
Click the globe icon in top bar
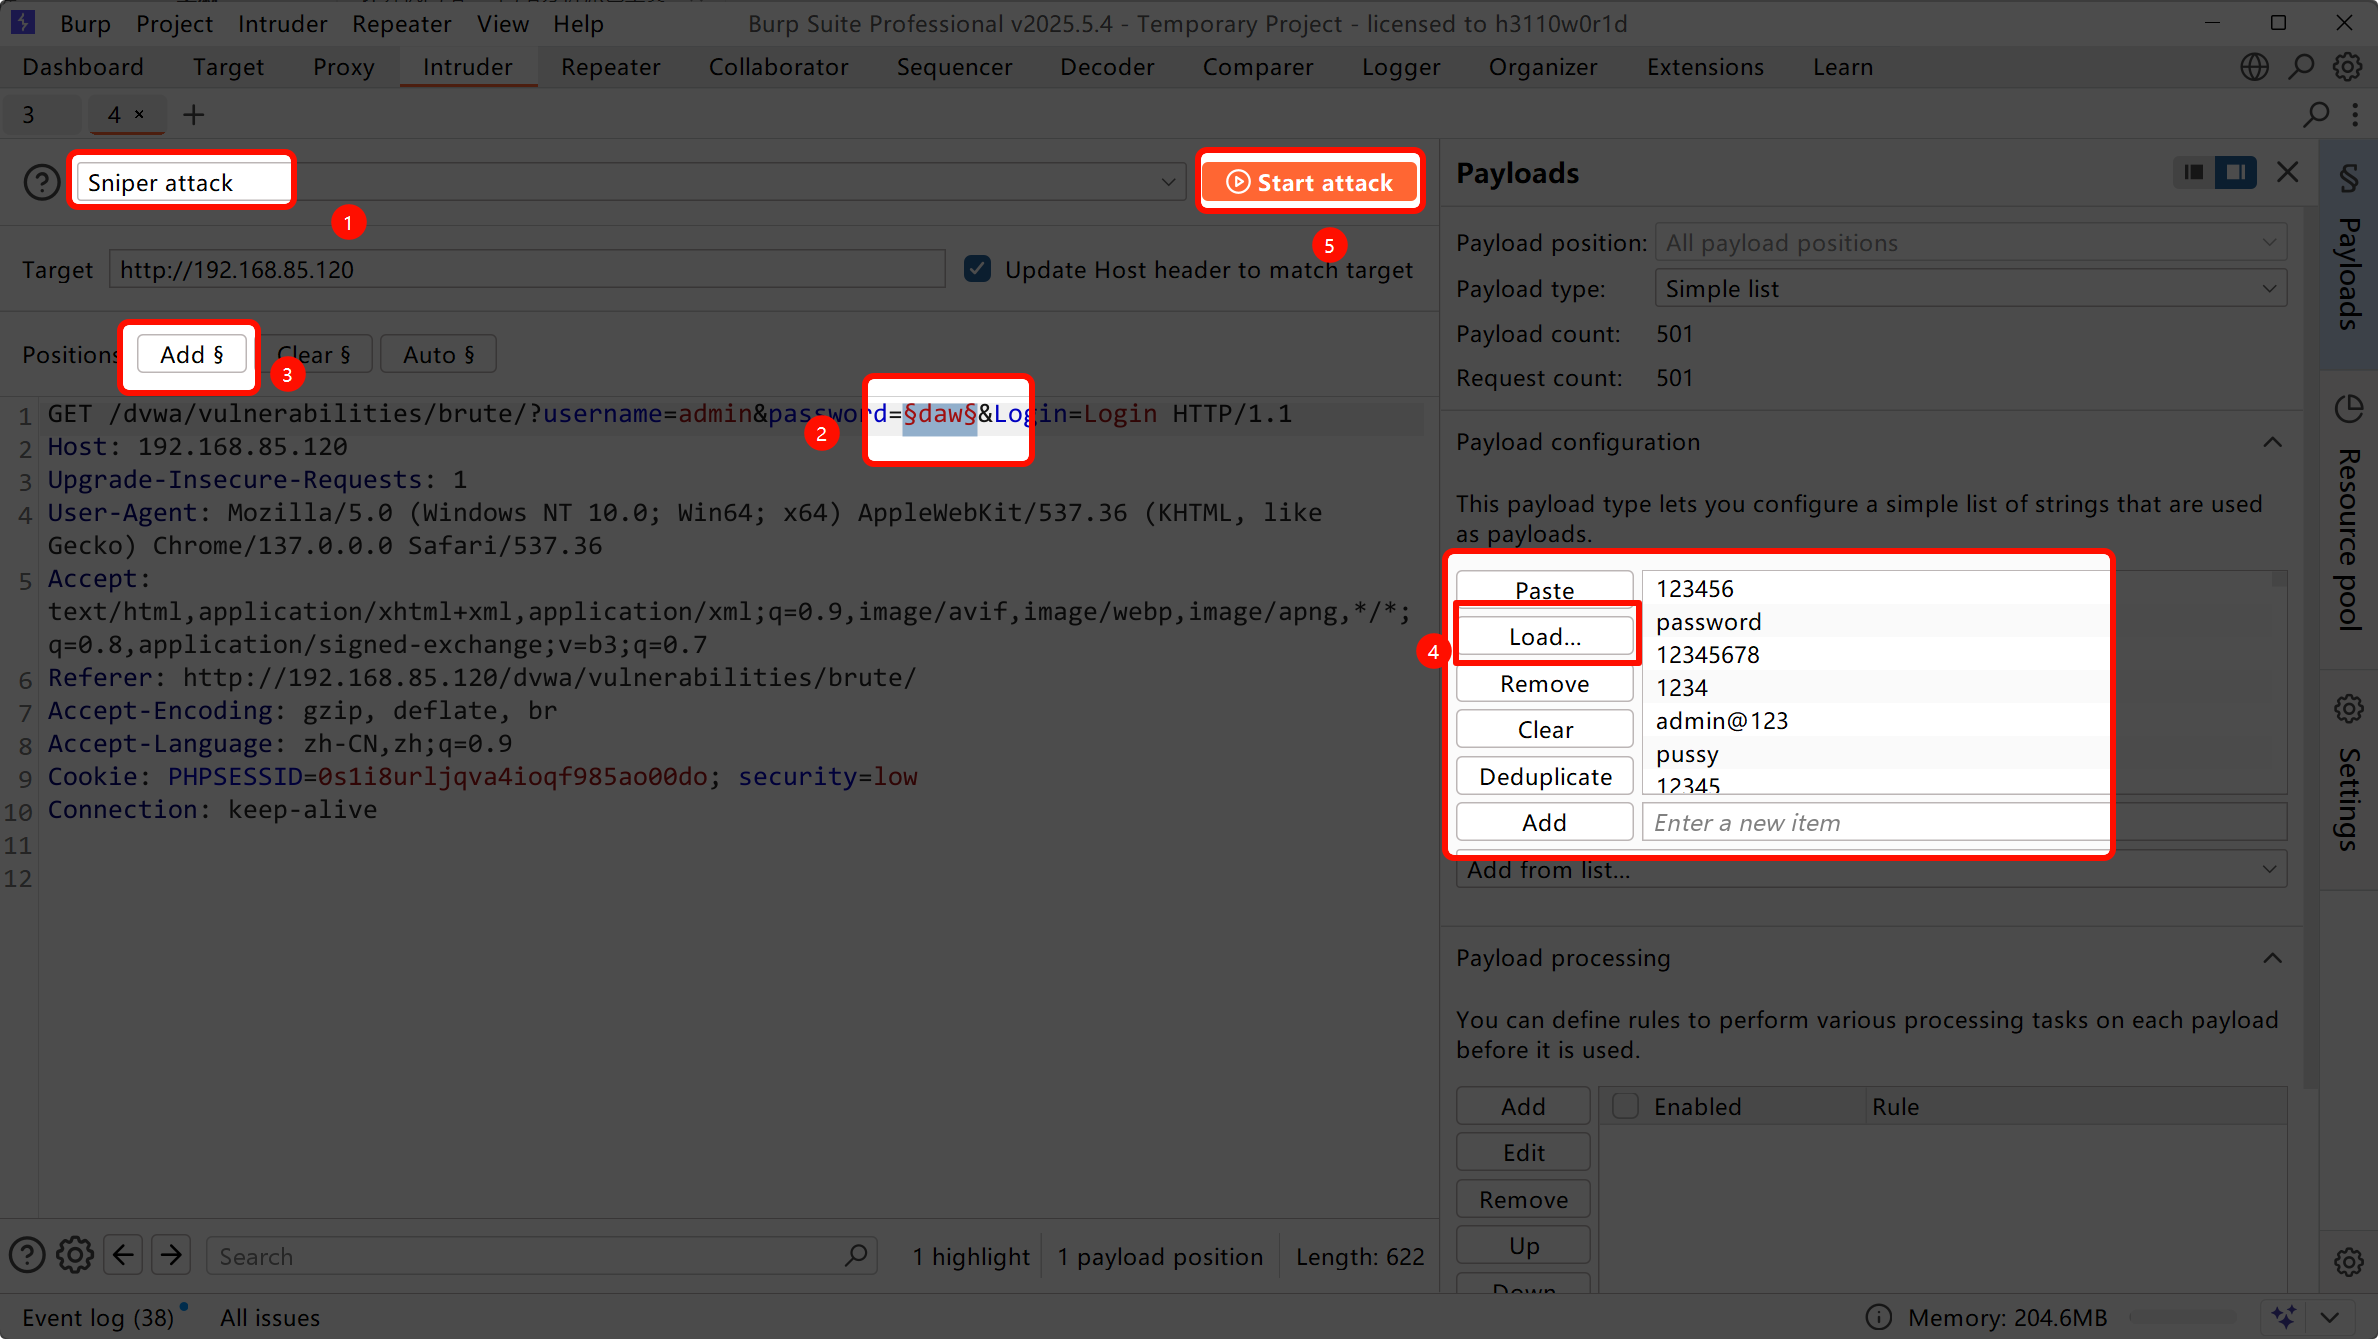coord(2254,67)
